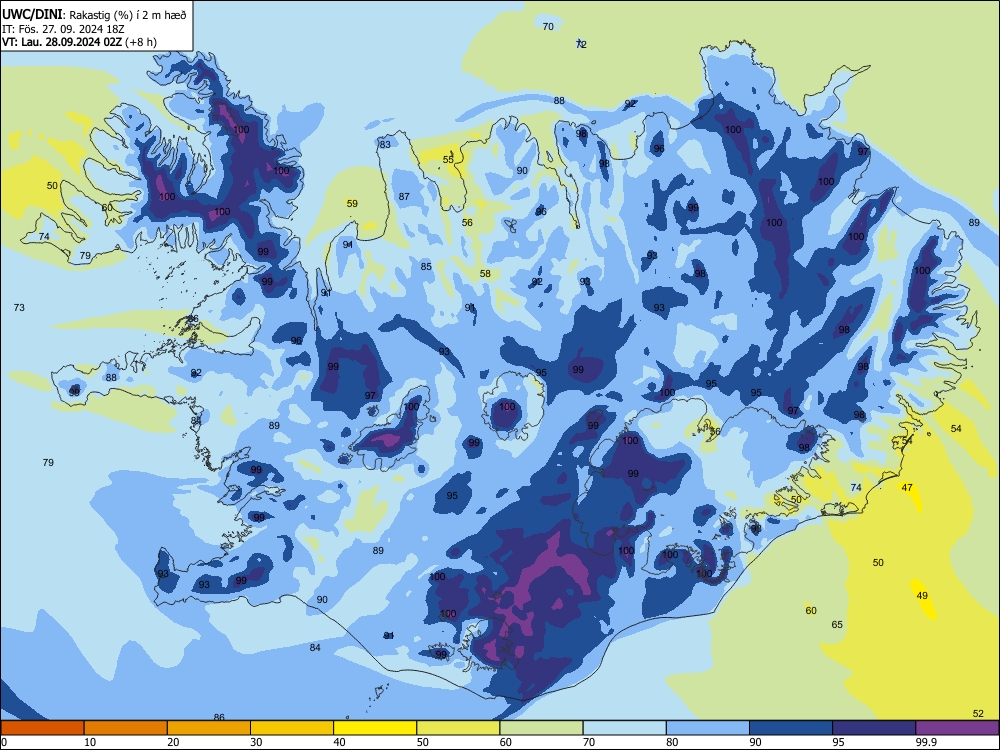Click the orange 10–20 legend swatch
This screenshot has width=1000, height=750.
[x=126, y=728]
